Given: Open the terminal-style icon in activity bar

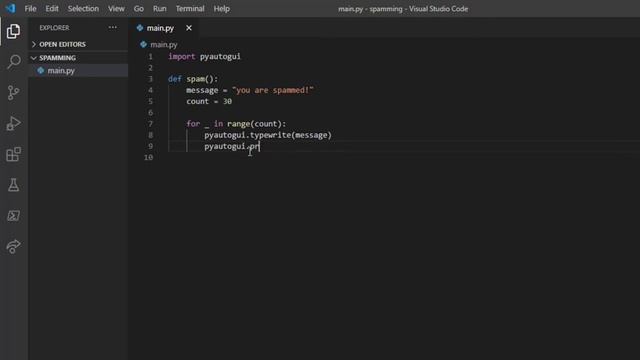Looking at the screenshot, I should pos(13,216).
